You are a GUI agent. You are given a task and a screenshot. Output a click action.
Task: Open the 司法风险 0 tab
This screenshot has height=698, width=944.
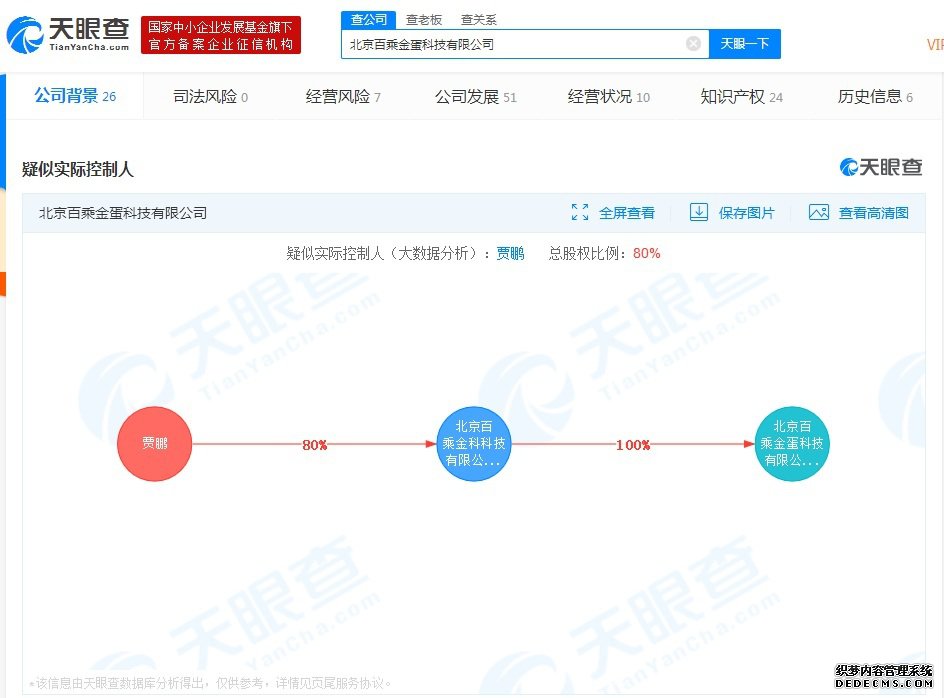coord(210,96)
